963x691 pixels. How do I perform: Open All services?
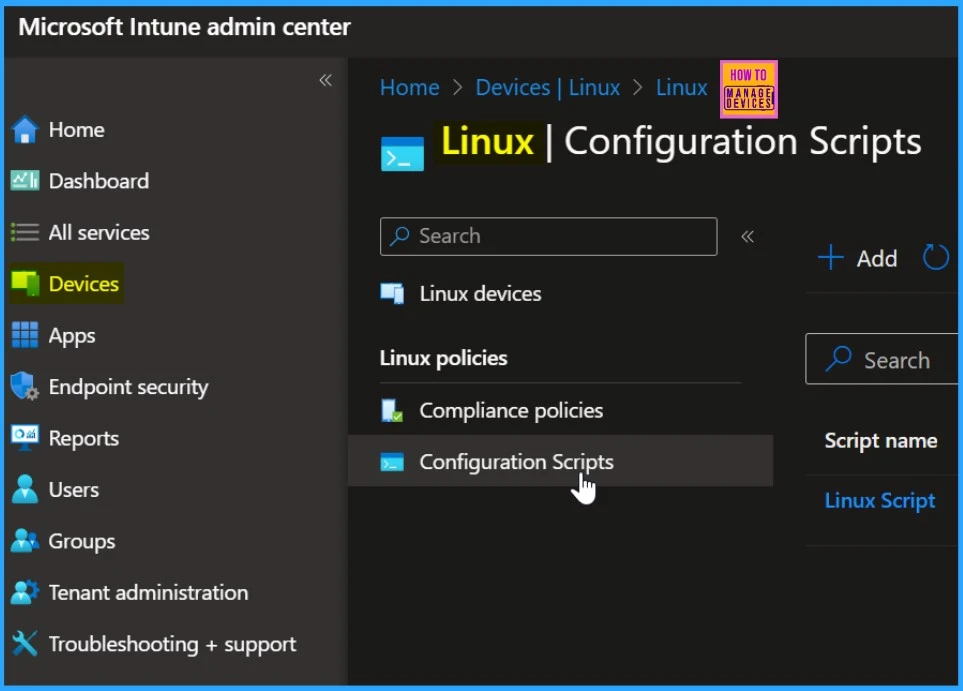(99, 233)
